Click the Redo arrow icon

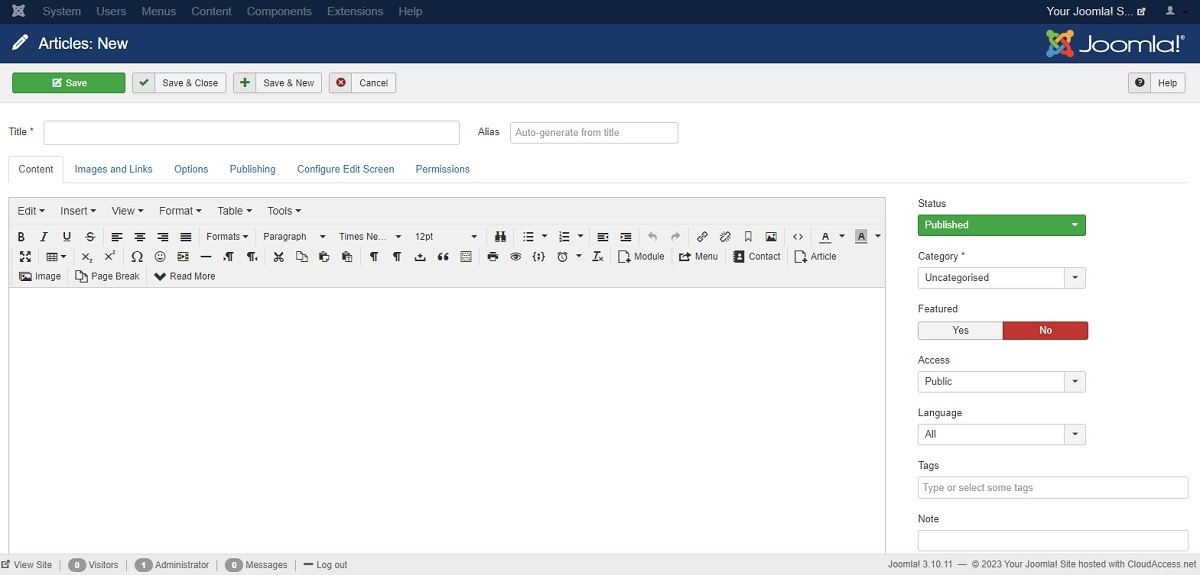point(676,237)
